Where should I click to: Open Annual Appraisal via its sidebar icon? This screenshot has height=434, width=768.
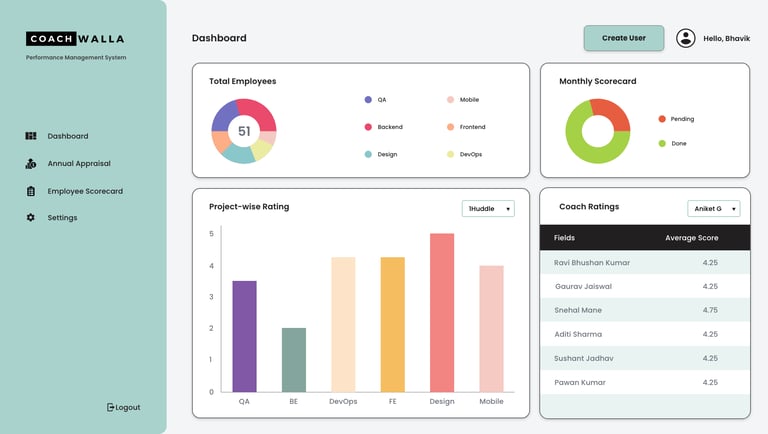[31, 164]
